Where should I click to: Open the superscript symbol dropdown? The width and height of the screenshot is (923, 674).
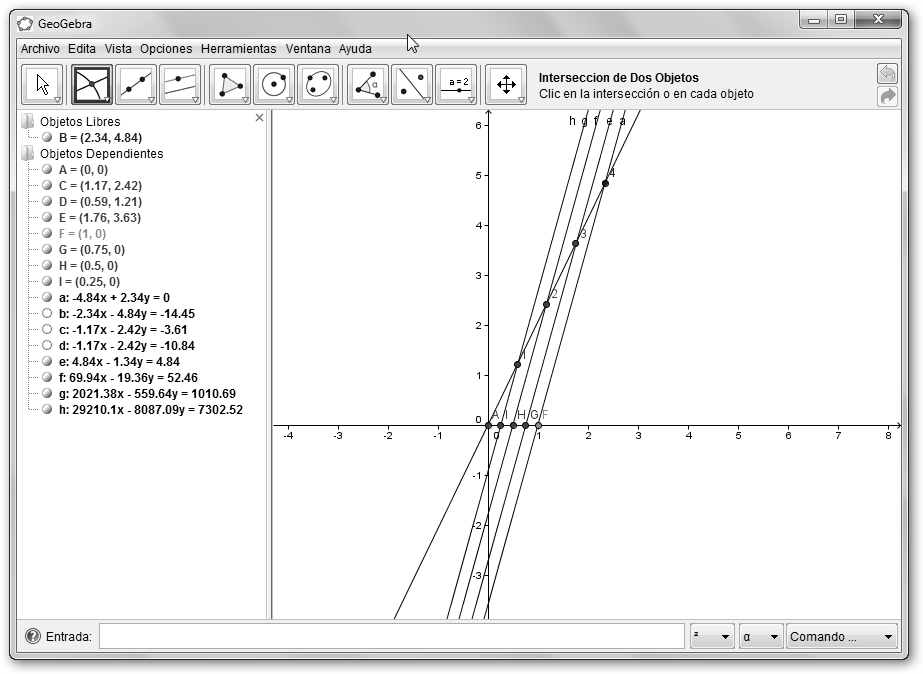711,636
